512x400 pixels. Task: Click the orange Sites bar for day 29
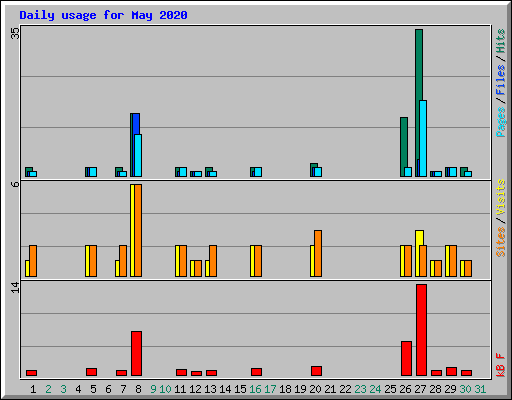(453, 261)
